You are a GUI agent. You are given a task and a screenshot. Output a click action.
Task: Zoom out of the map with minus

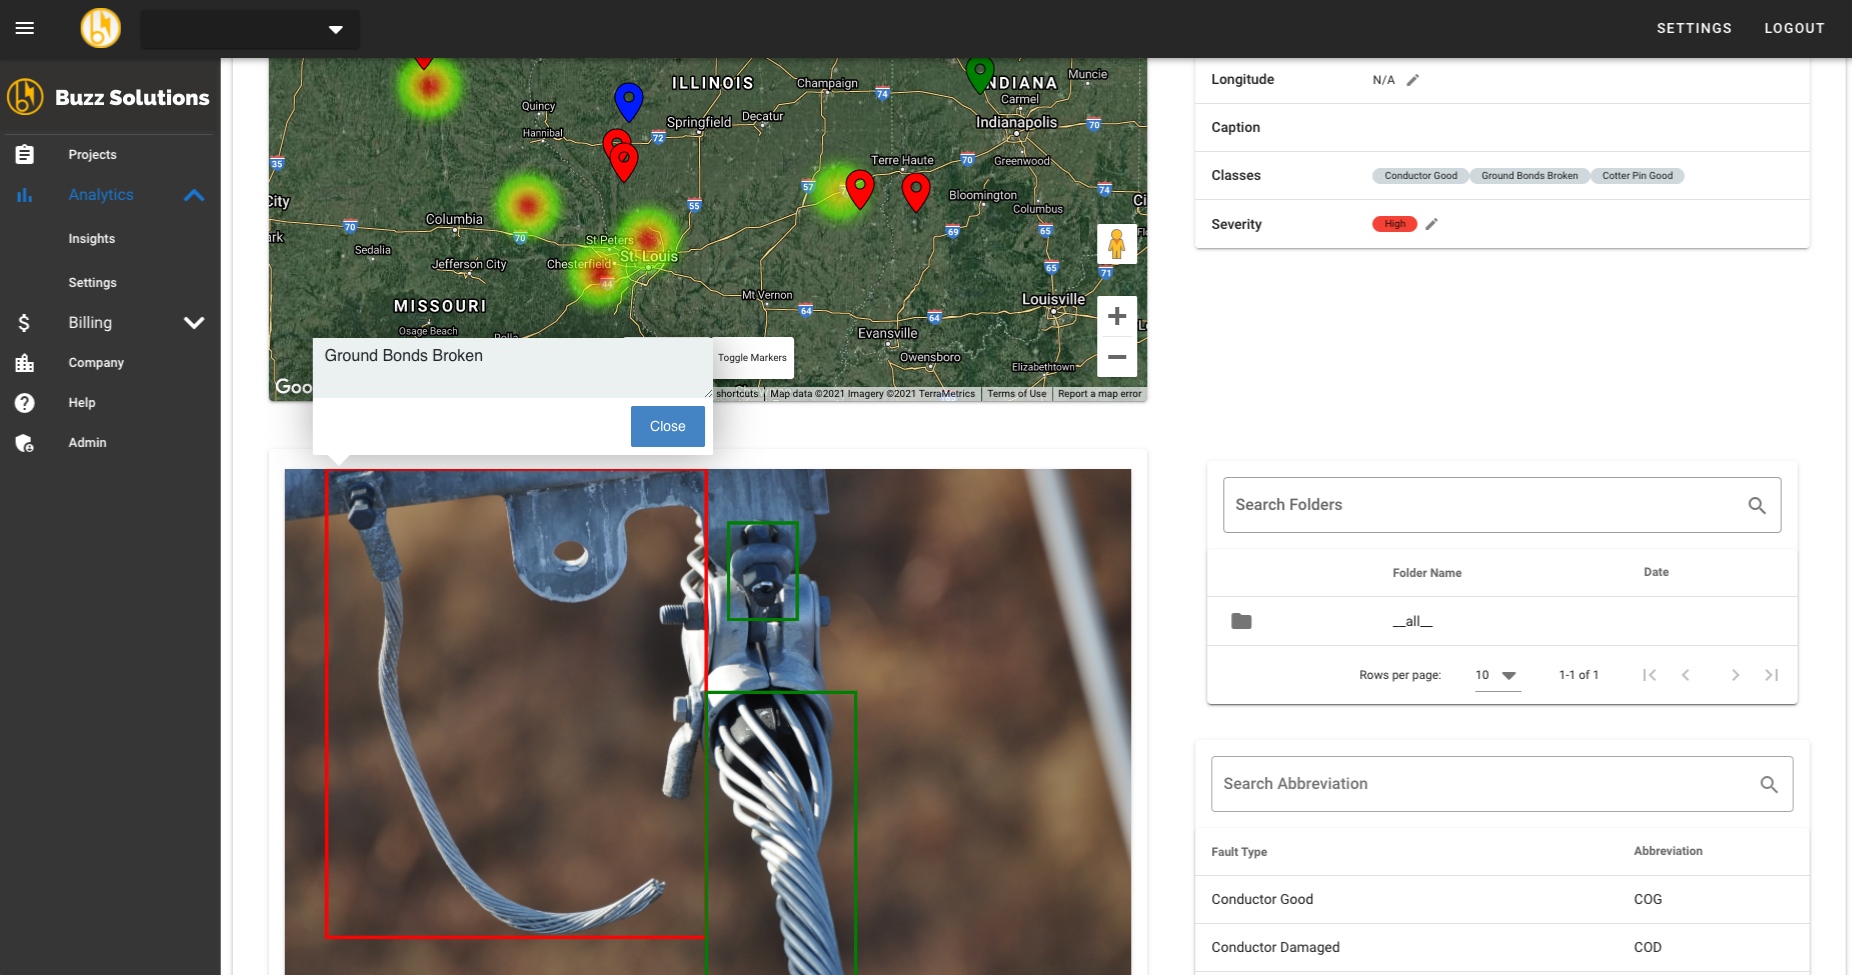[1117, 357]
